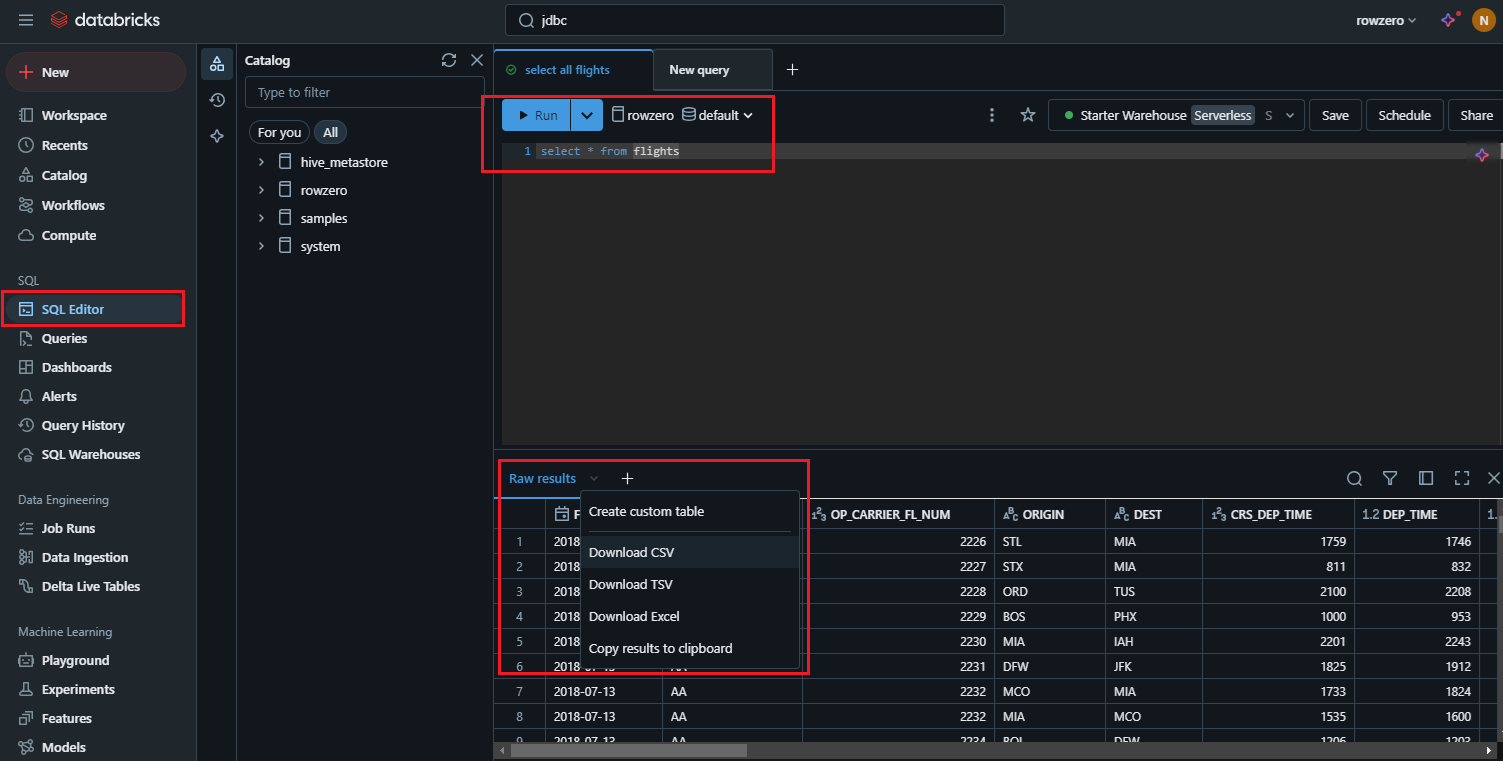
Task: Star this query as a favorite
Action: tap(1027, 114)
